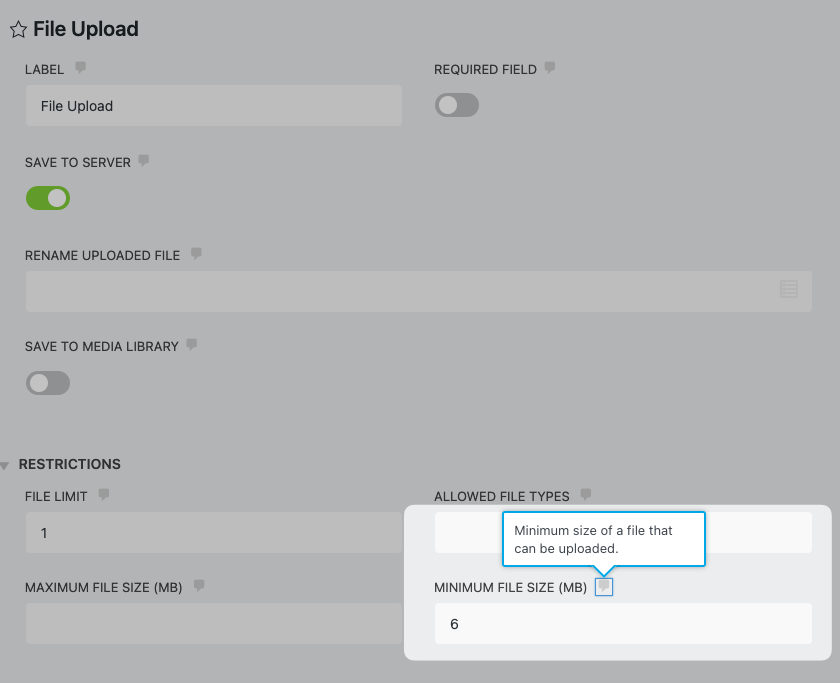Click the Rename Uploaded File input

pos(400,291)
